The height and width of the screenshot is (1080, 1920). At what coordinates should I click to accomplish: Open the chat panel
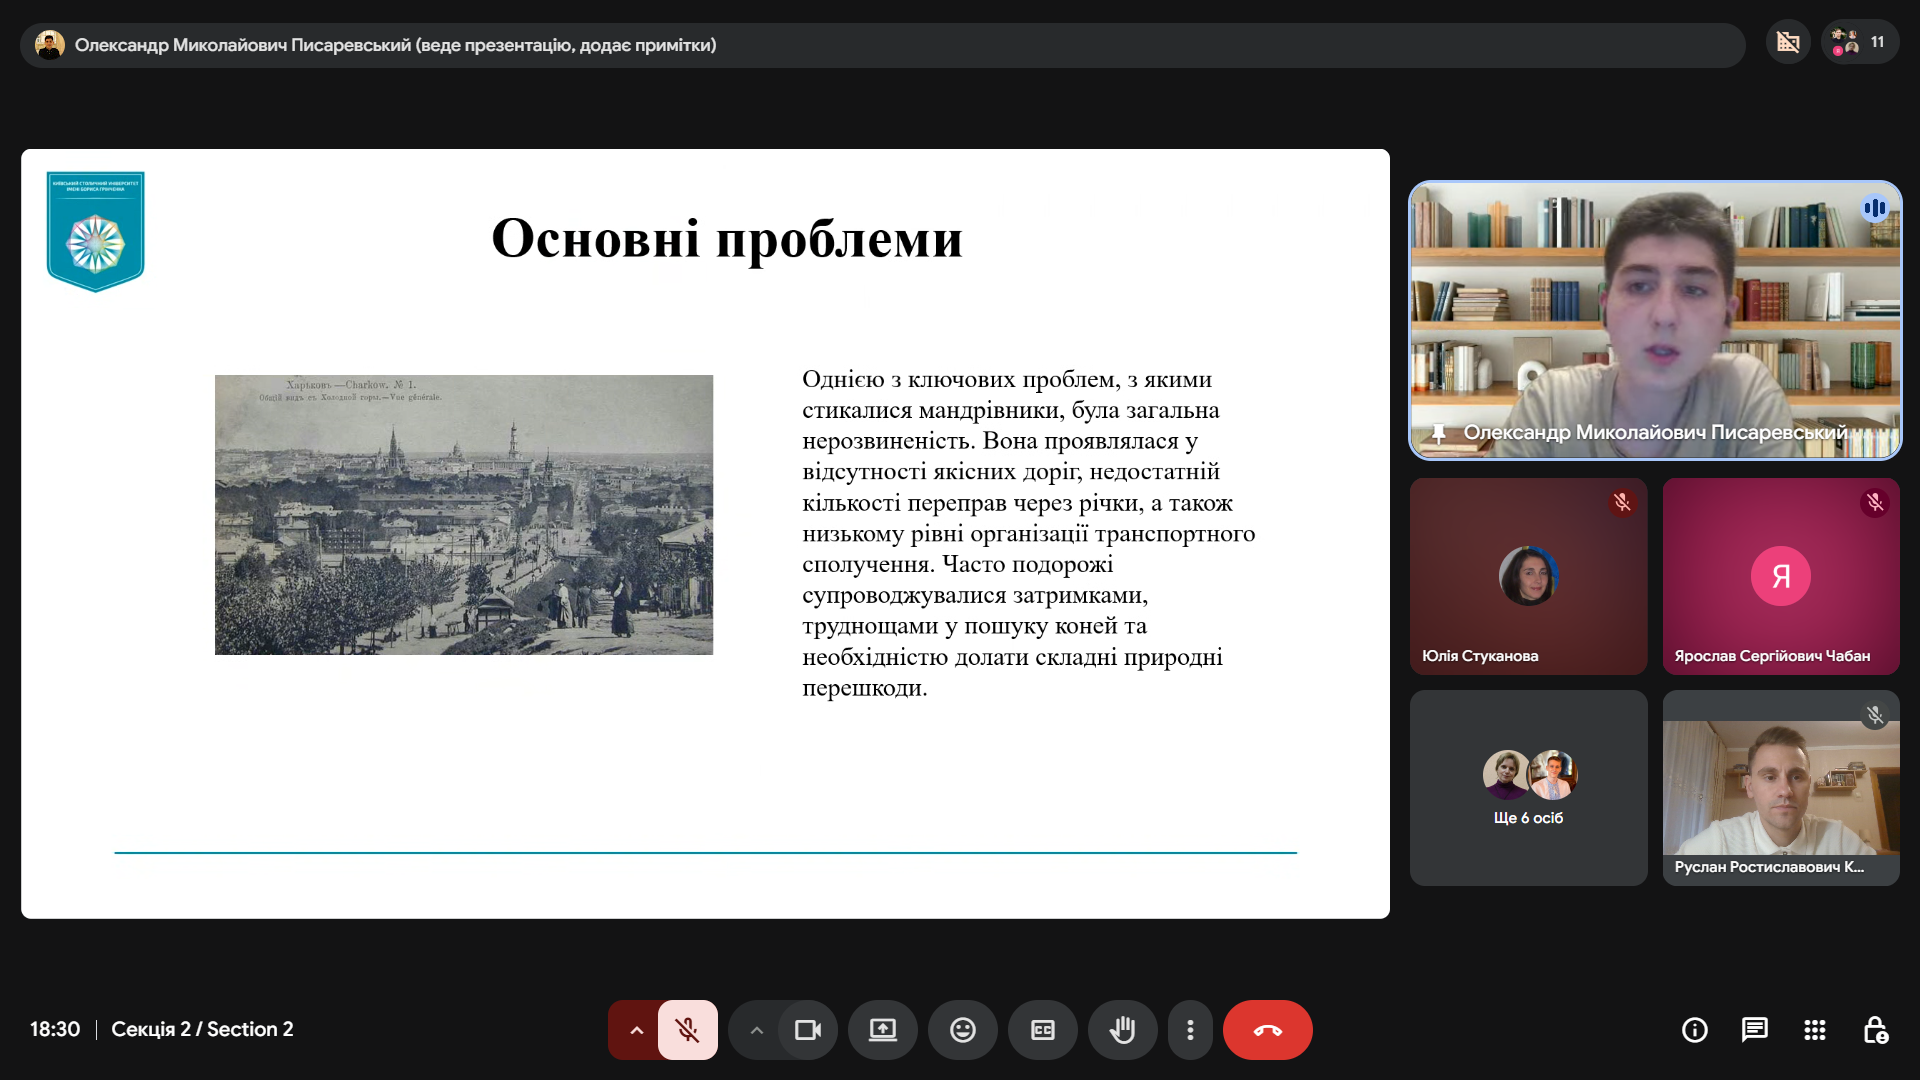click(x=1755, y=1030)
